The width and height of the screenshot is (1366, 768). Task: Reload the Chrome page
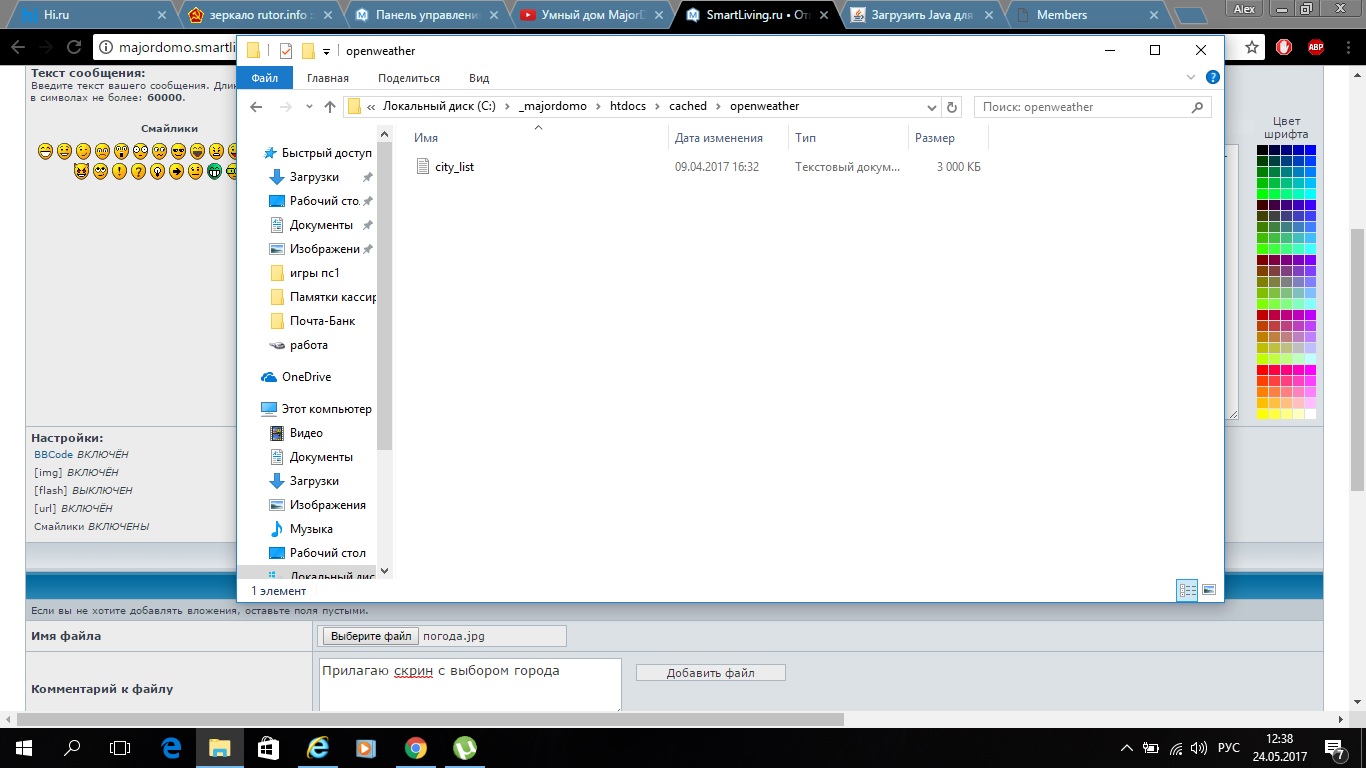73,47
